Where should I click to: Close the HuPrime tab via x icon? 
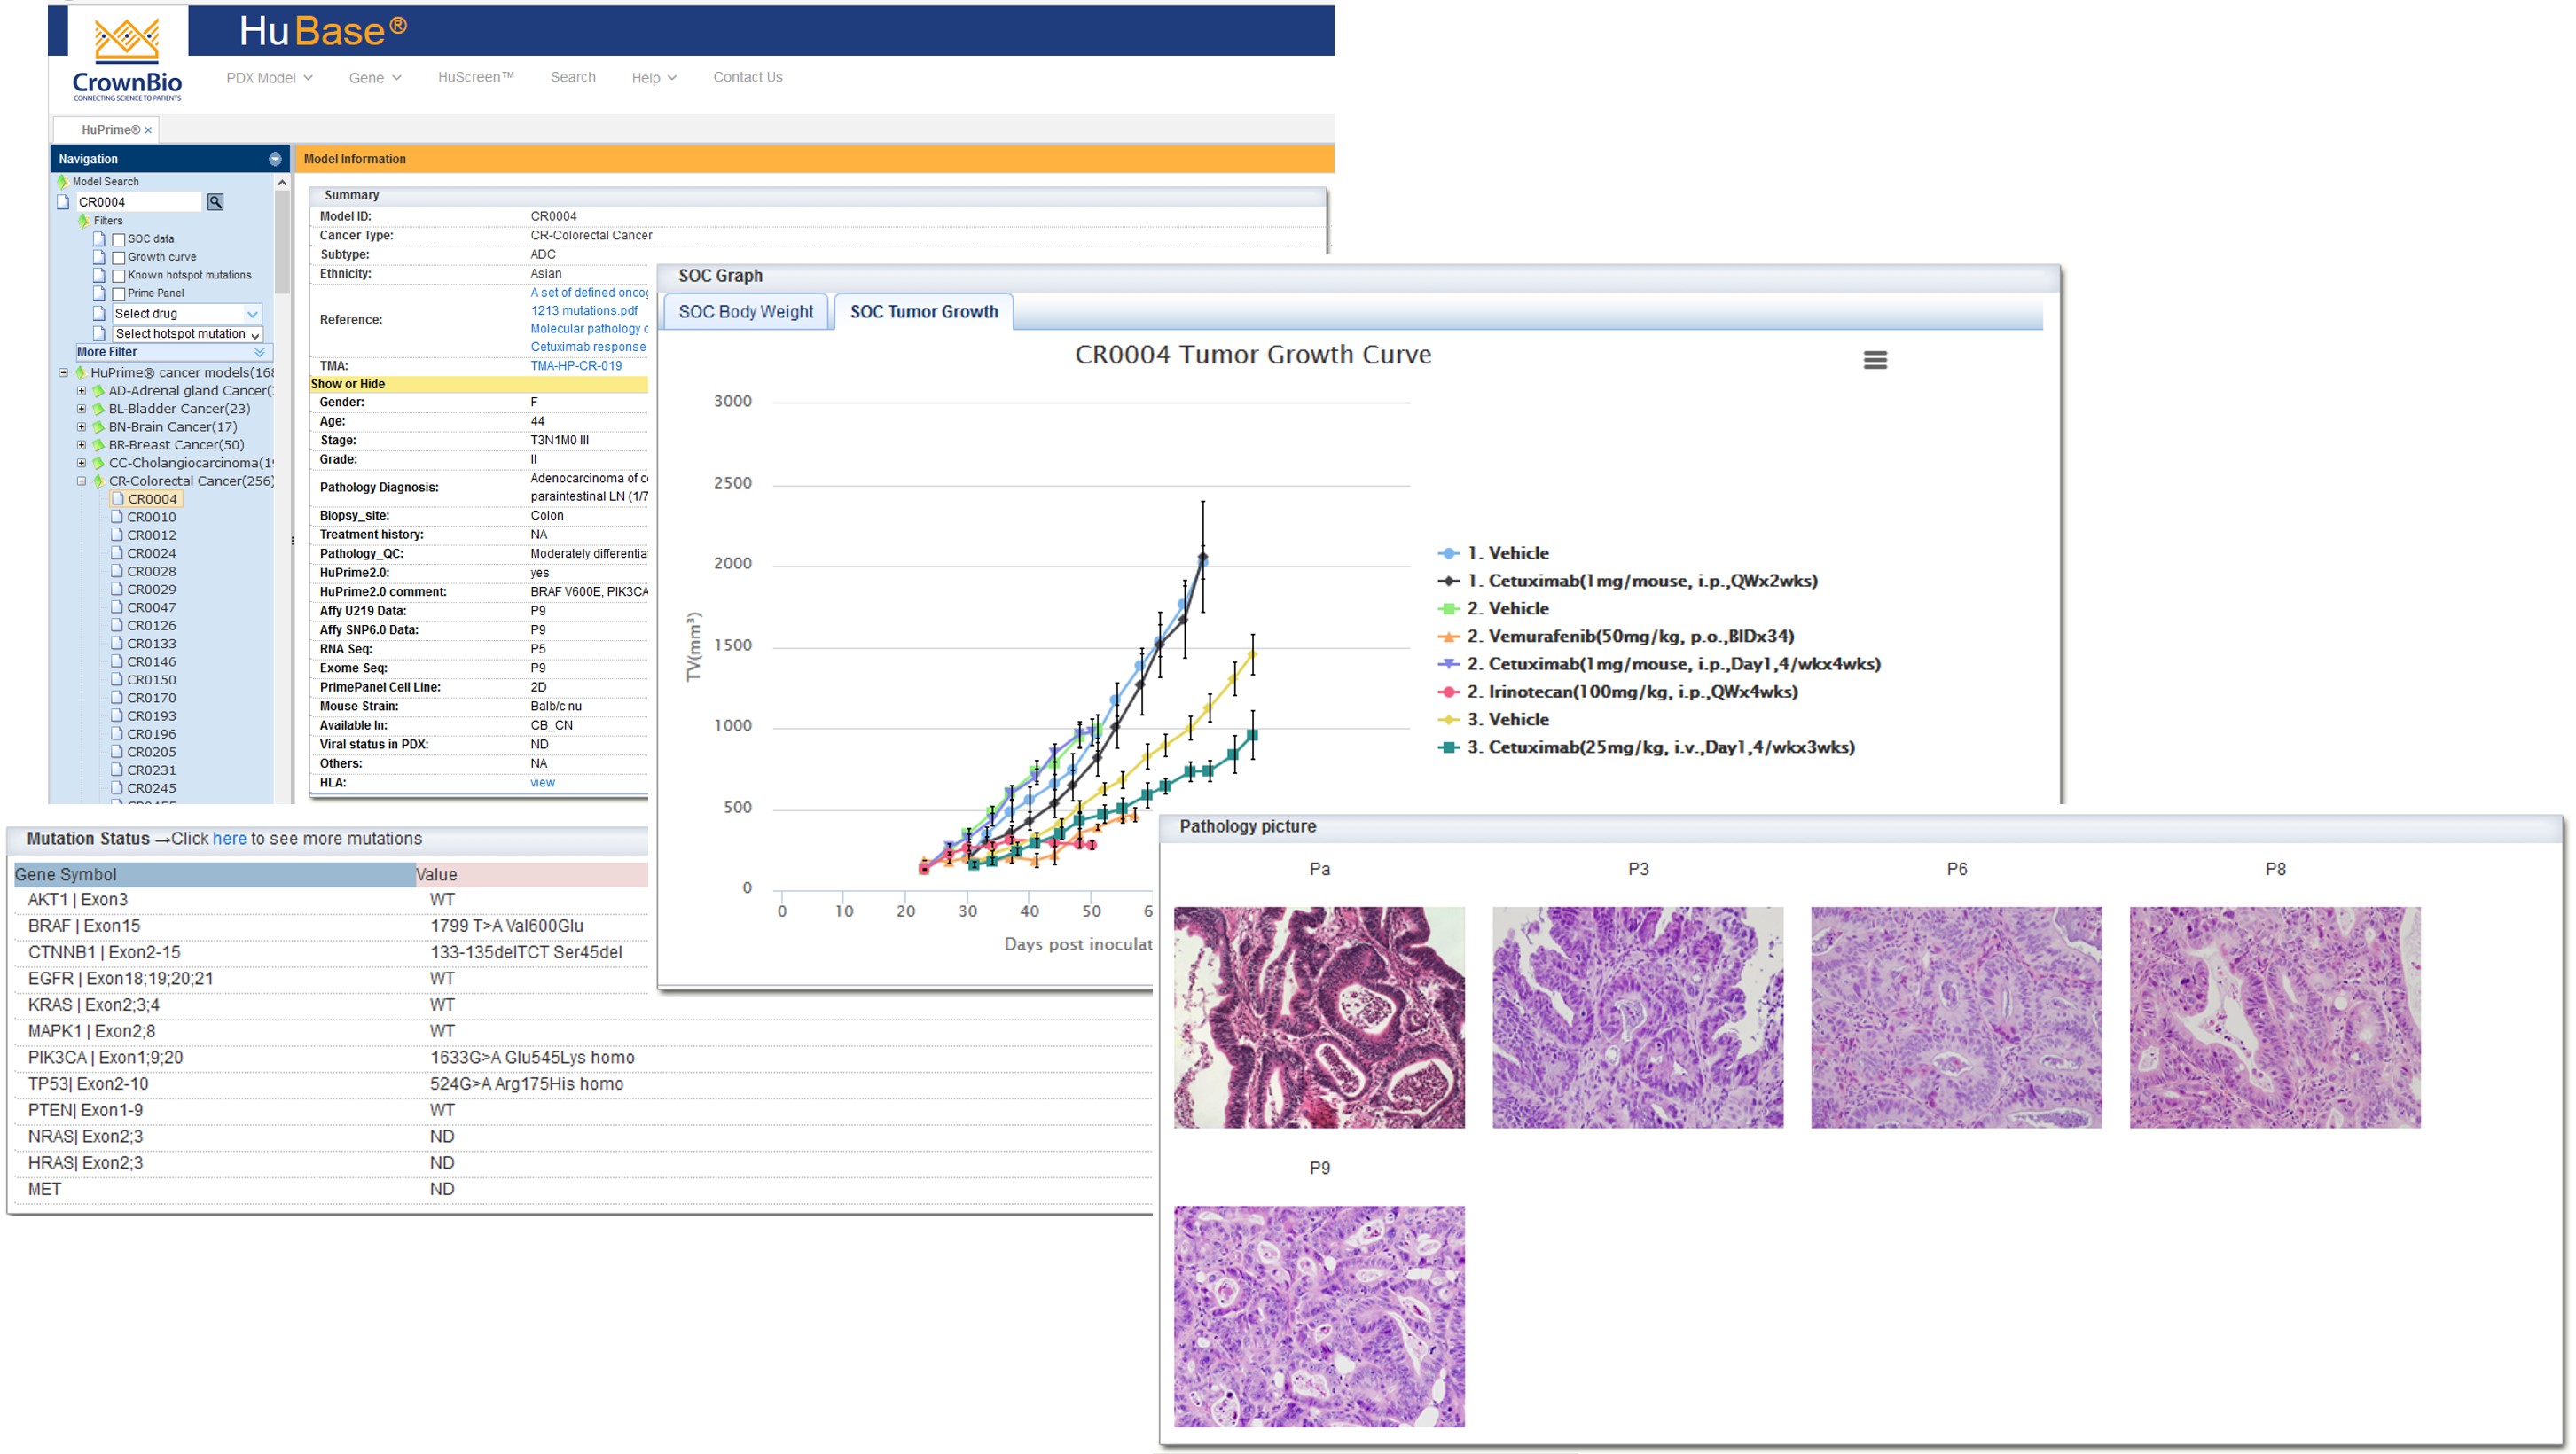tap(149, 130)
